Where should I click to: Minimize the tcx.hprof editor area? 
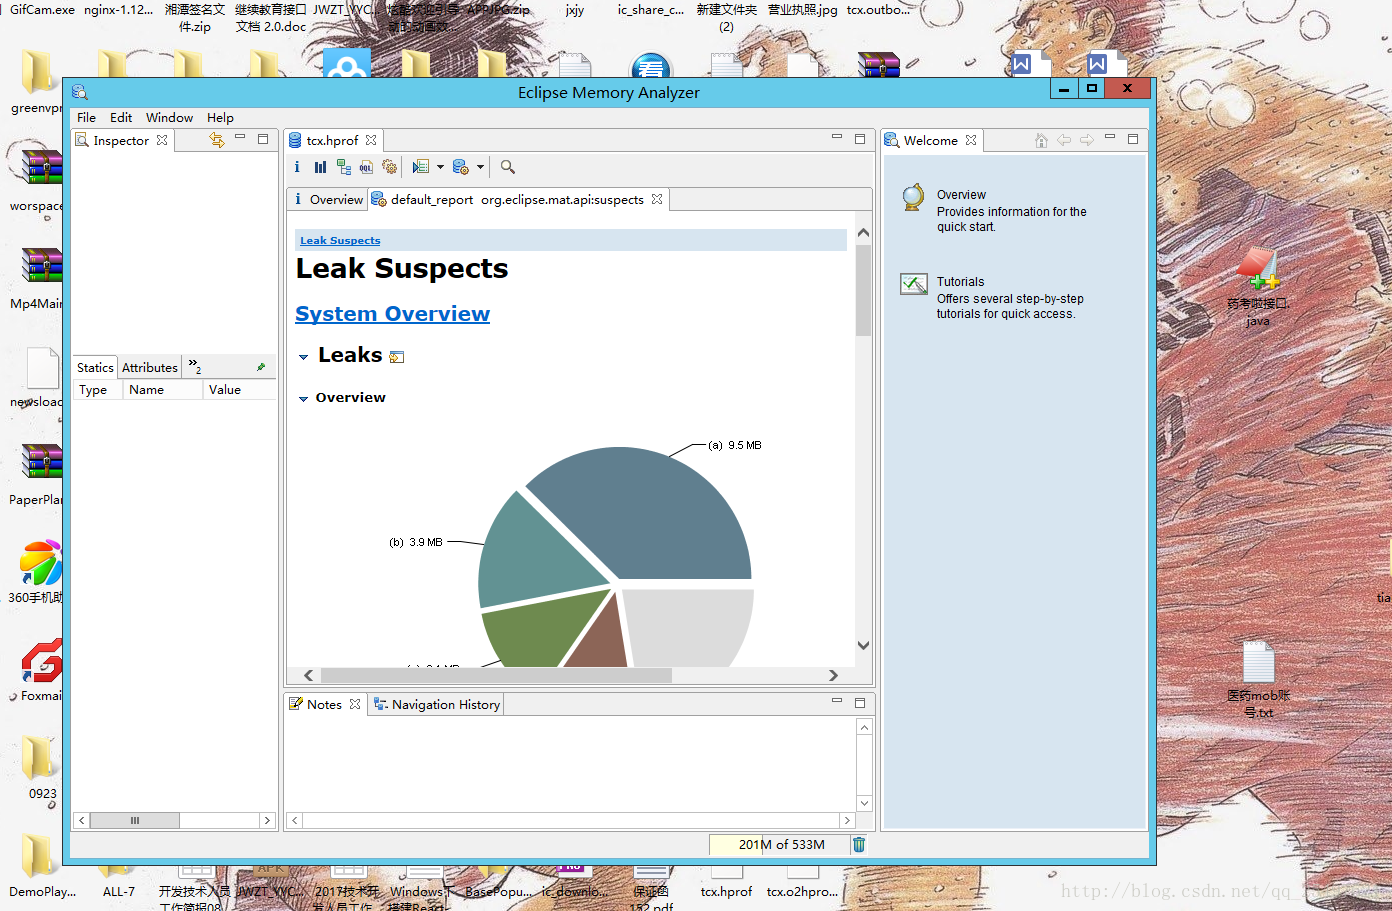(836, 137)
